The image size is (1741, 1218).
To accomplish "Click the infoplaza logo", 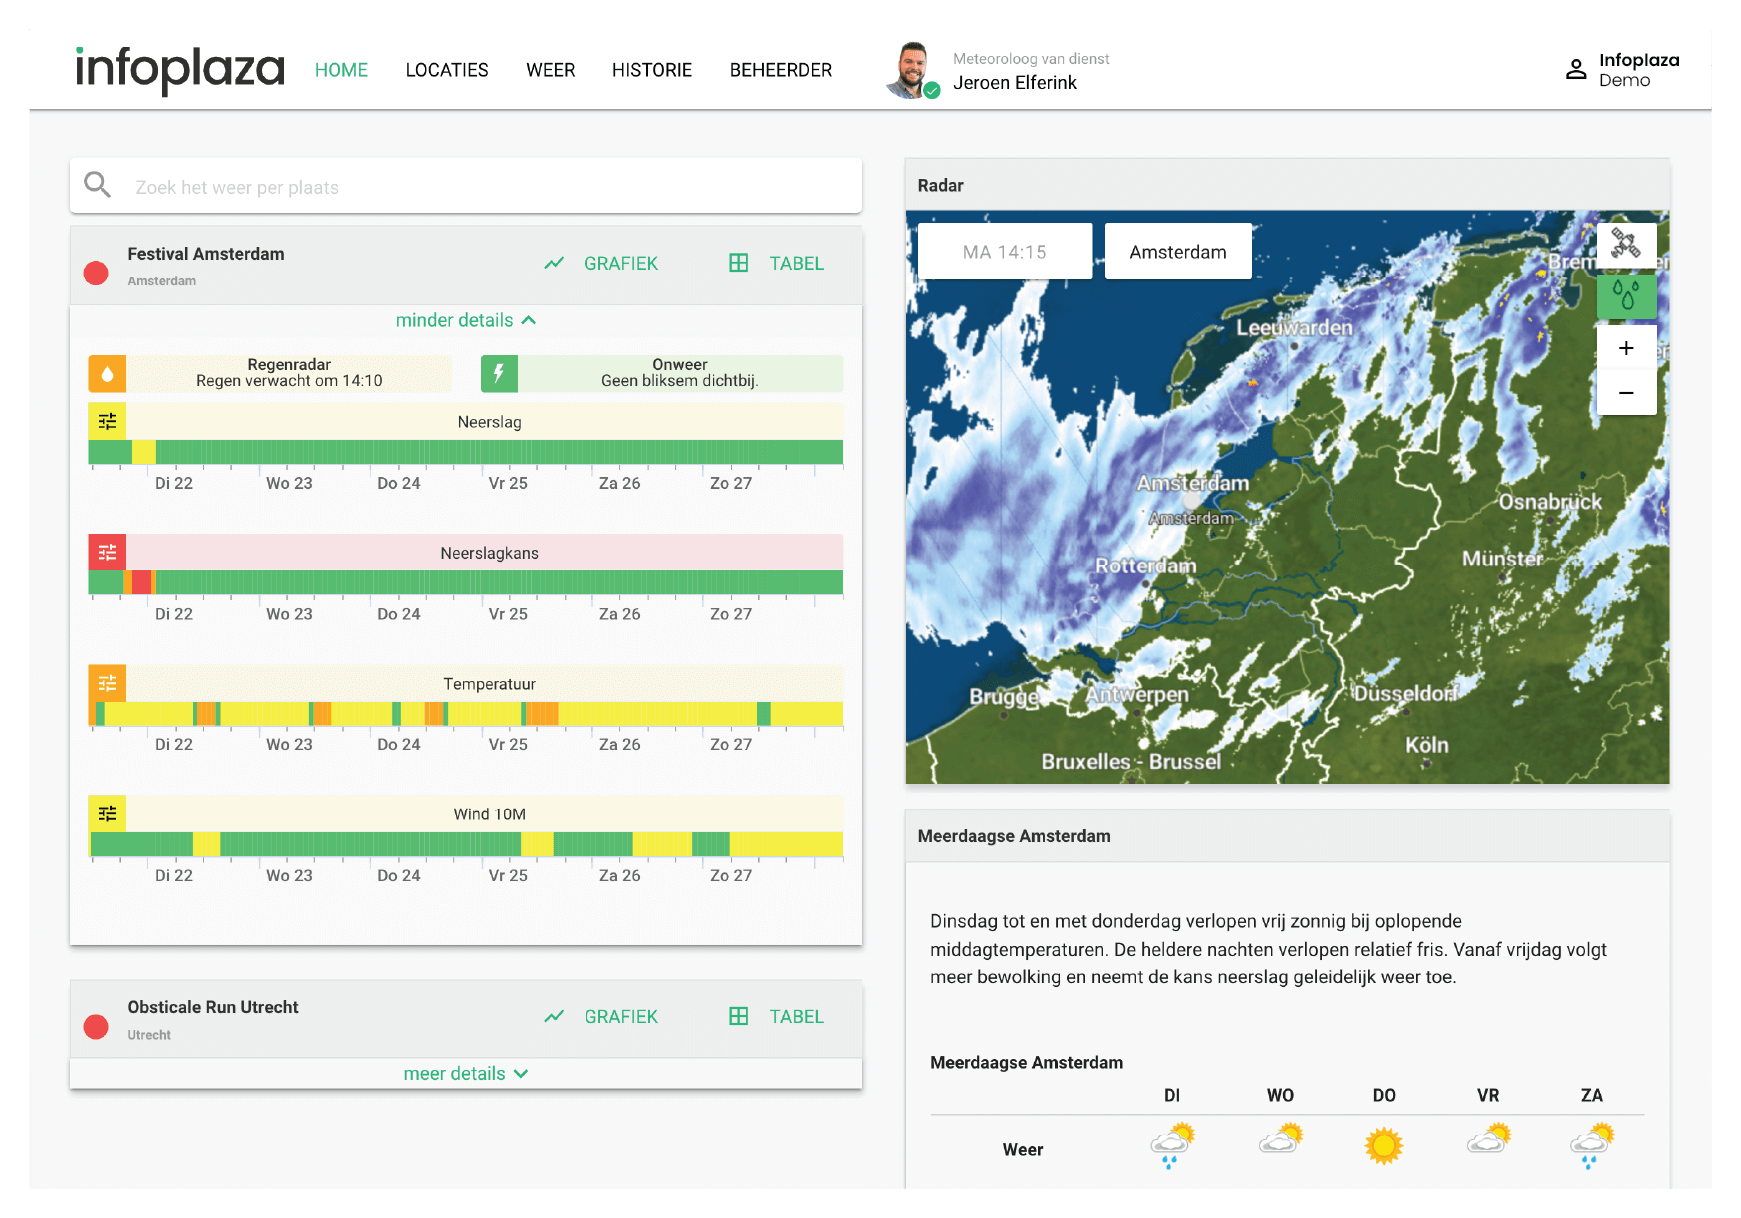I will 180,69.
